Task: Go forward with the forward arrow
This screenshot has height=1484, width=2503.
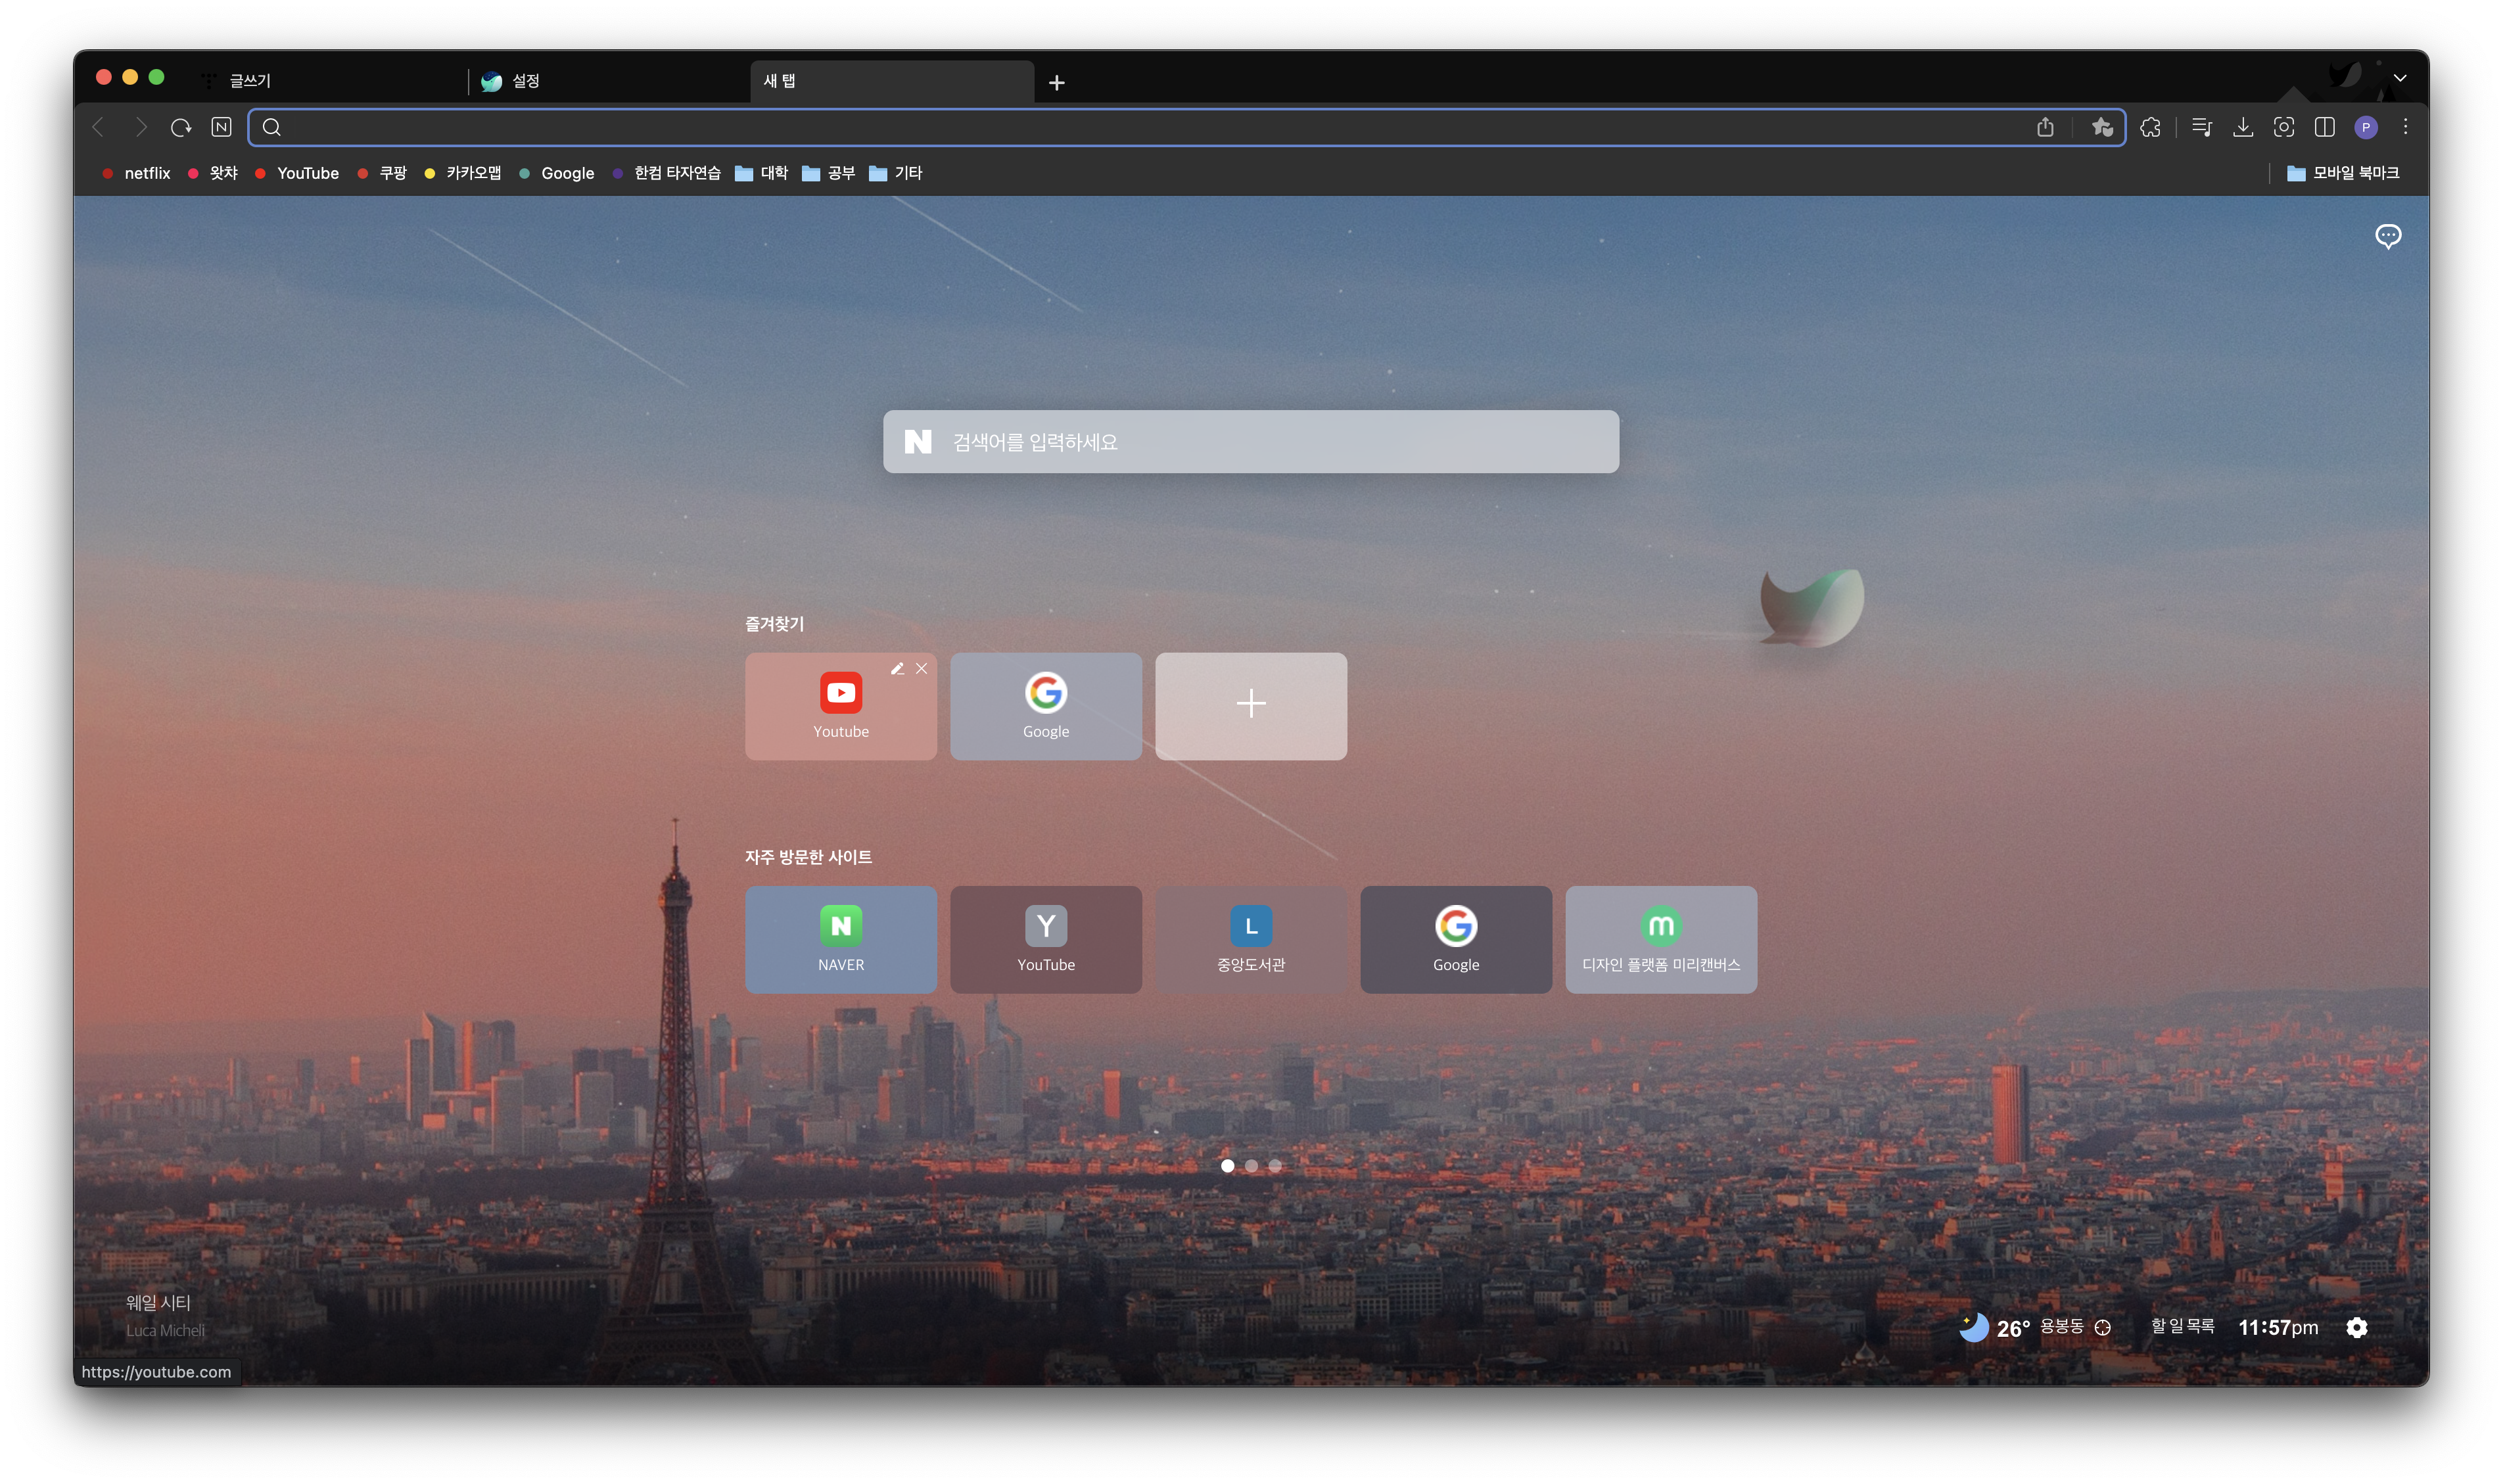Action: tap(140, 127)
